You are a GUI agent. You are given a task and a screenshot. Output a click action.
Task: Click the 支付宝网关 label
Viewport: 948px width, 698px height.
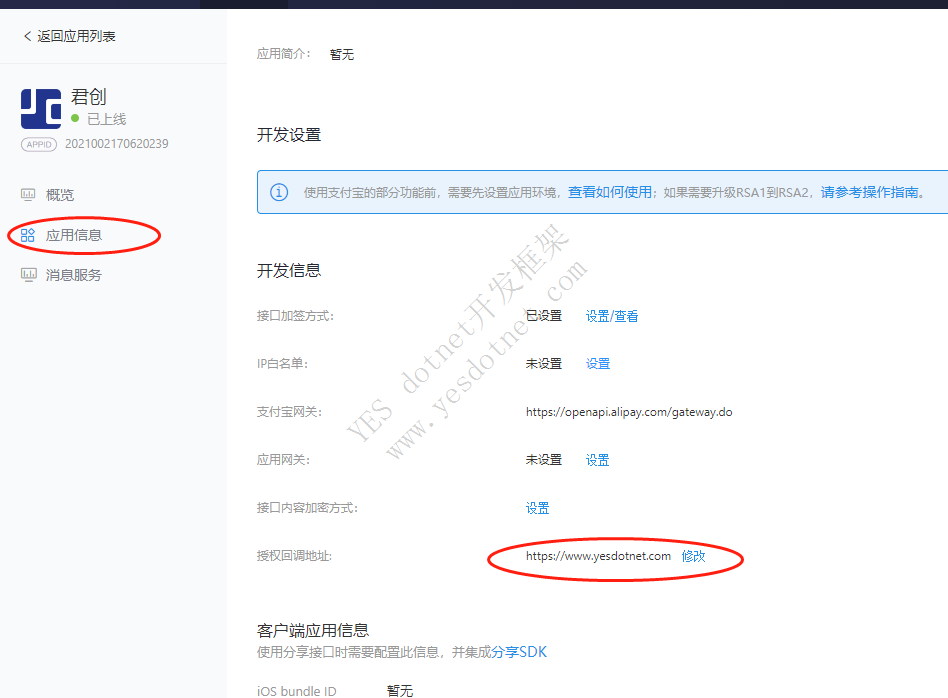click(x=289, y=412)
